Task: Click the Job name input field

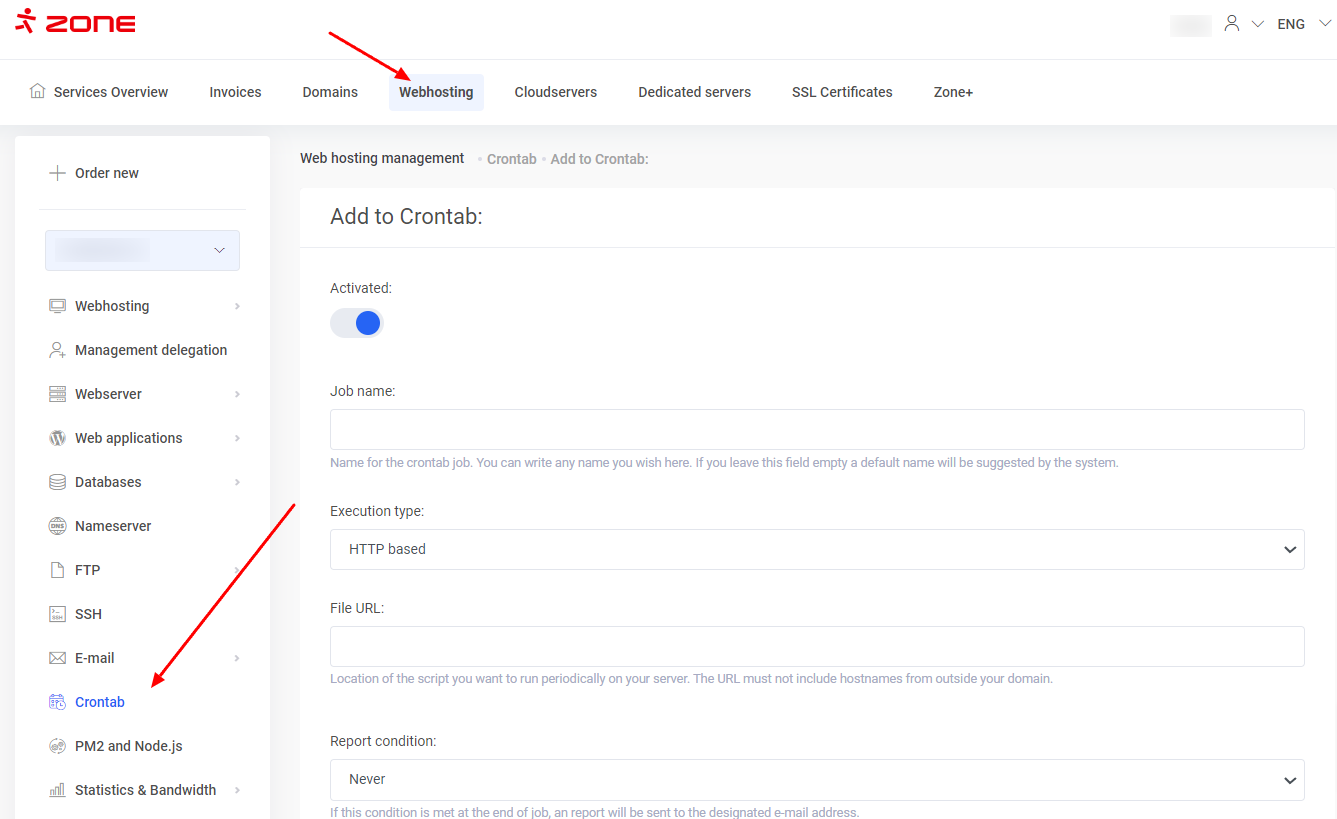Action: (816, 429)
